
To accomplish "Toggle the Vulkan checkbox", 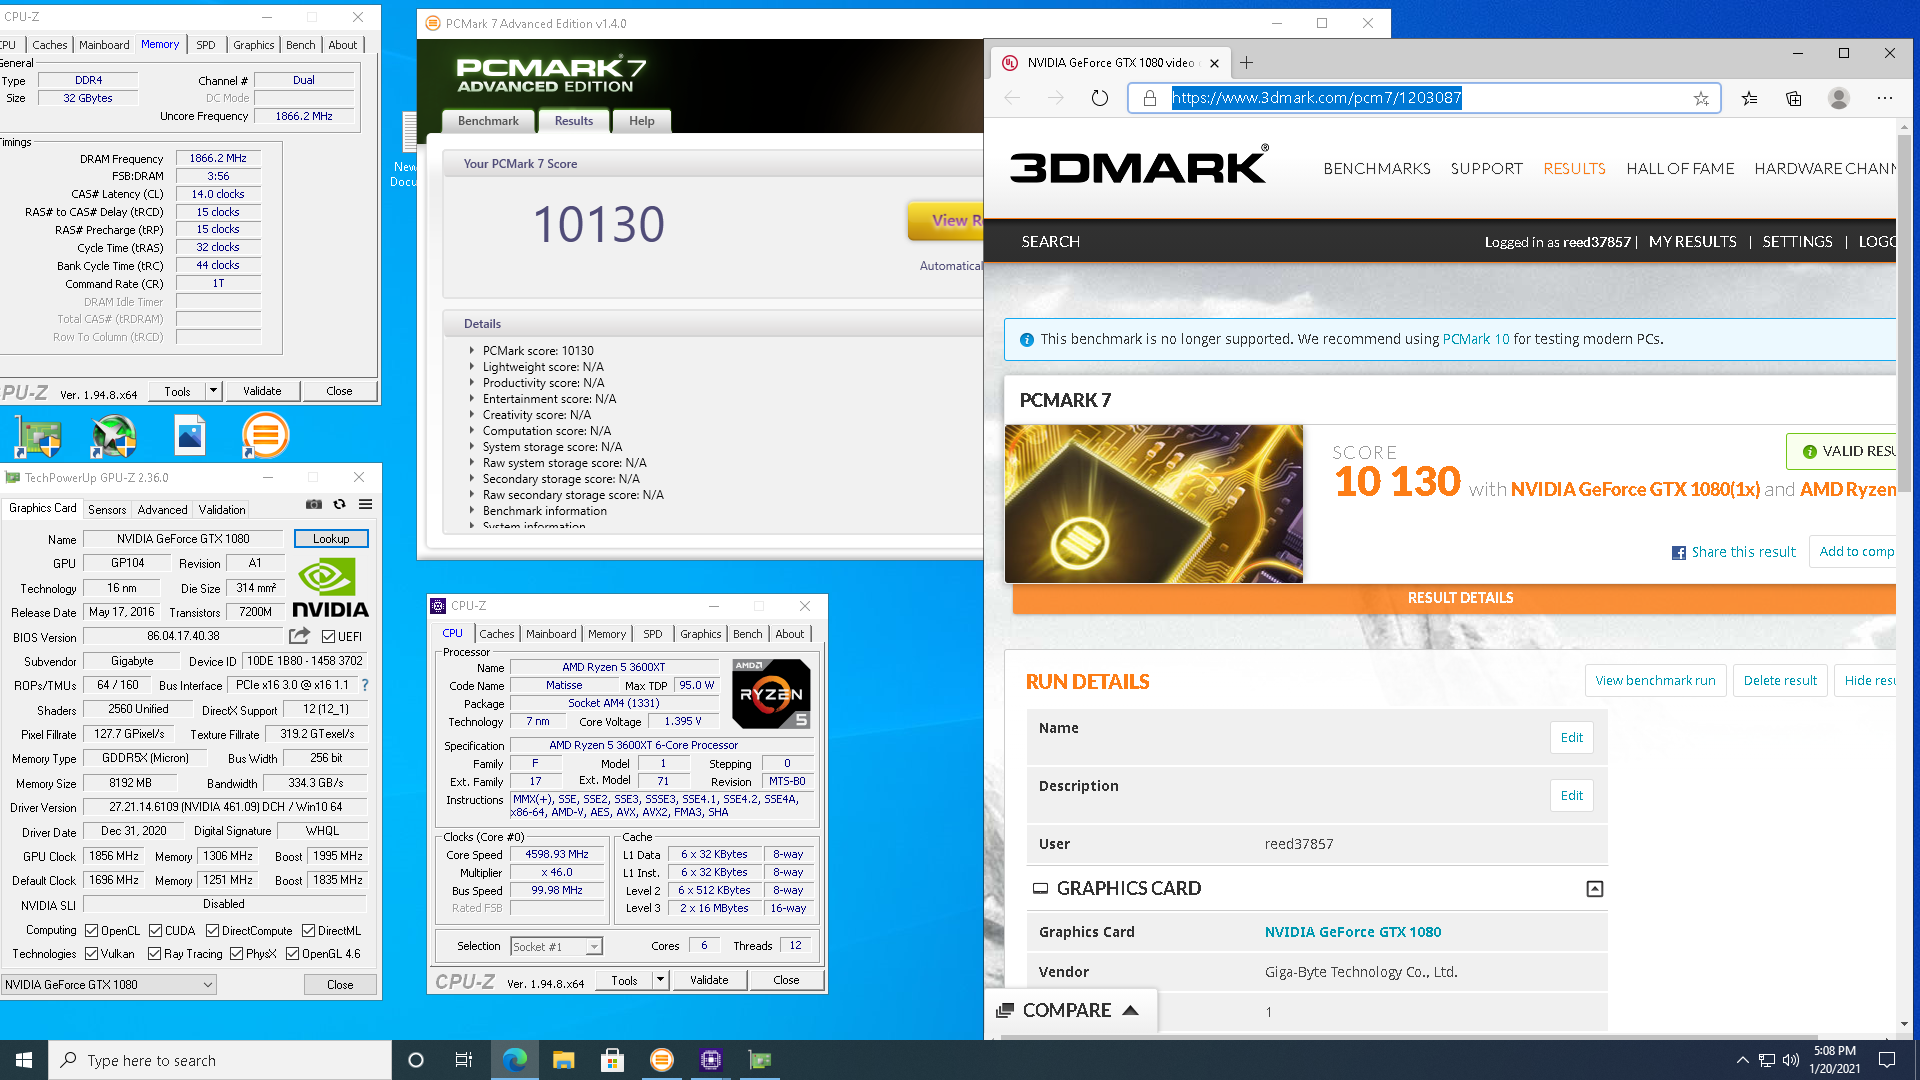I will (x=91, y=954).
